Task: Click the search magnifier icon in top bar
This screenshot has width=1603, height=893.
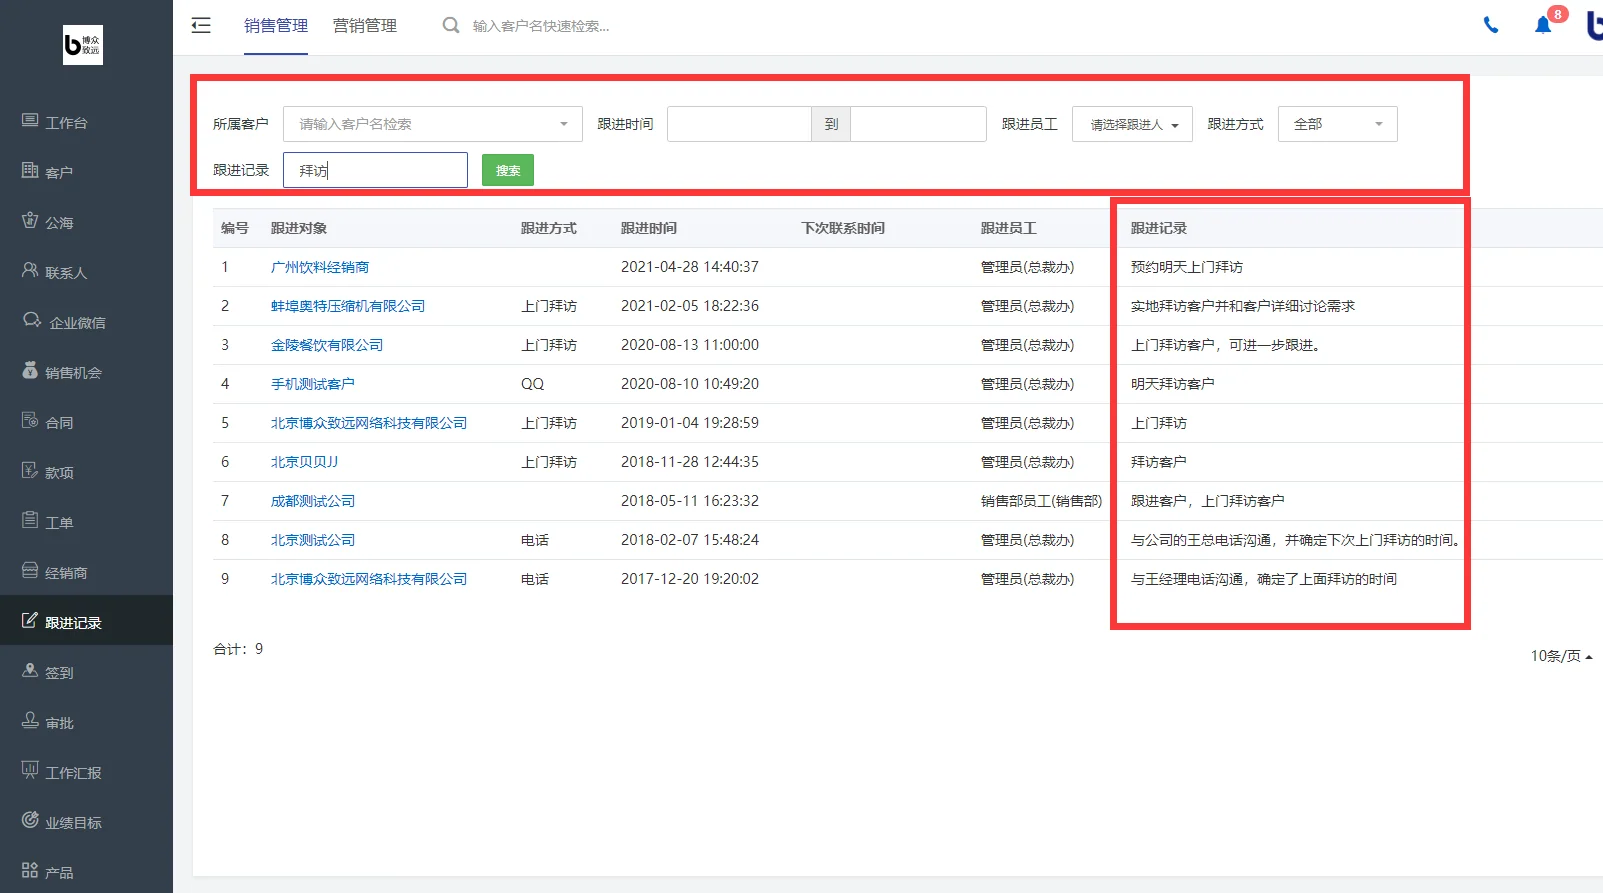Action: click(x=451, y=25)
